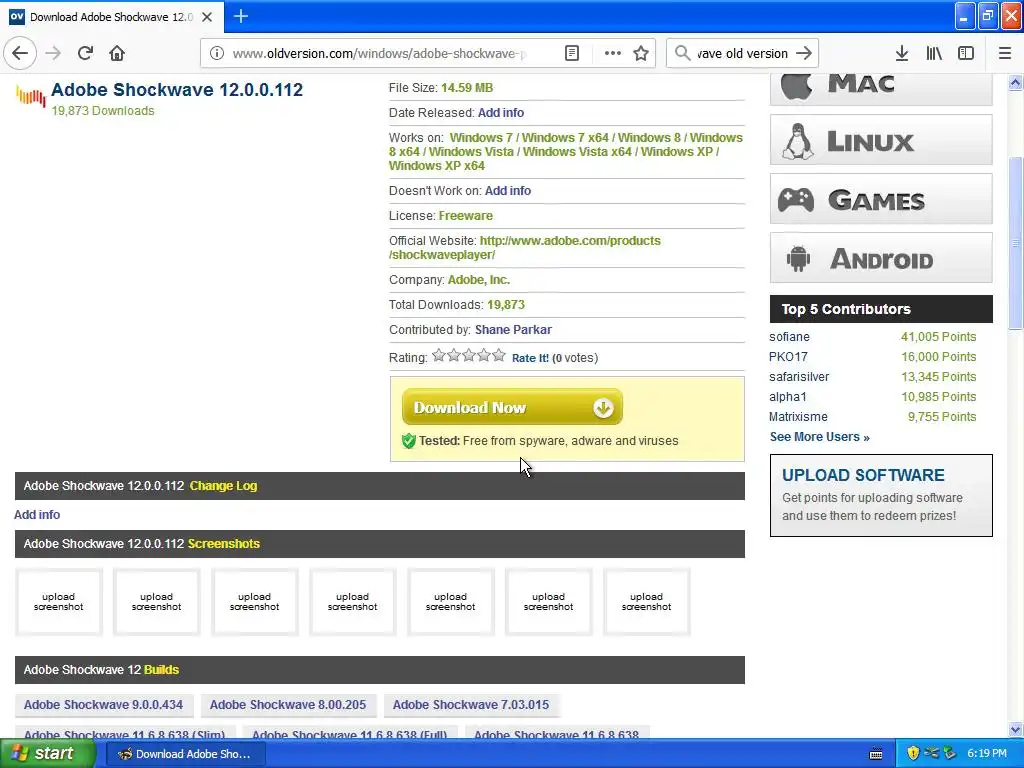Open contributor Shane Parkar profile
The height and width of the screenshot is (768, 1024).
(x=513, y=330)
